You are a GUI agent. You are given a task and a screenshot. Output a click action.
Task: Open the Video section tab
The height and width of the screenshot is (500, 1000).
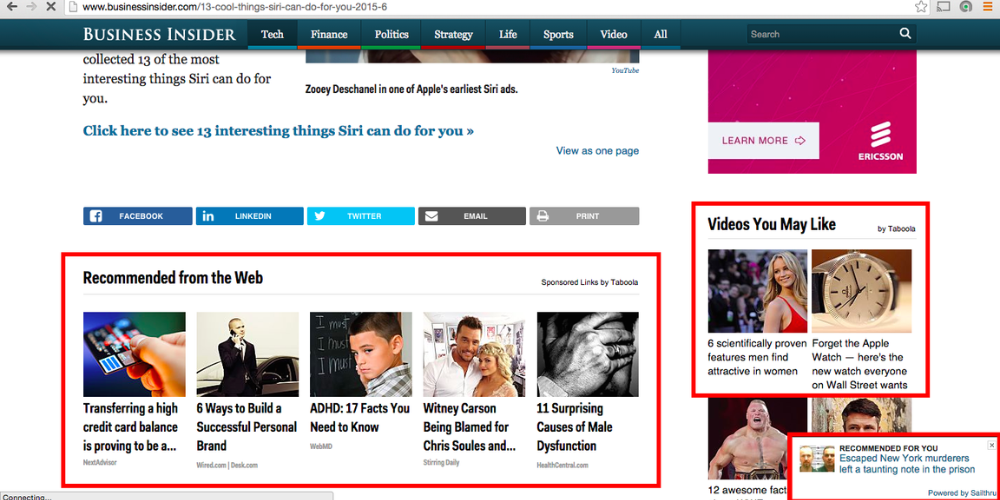pos(614,34)
